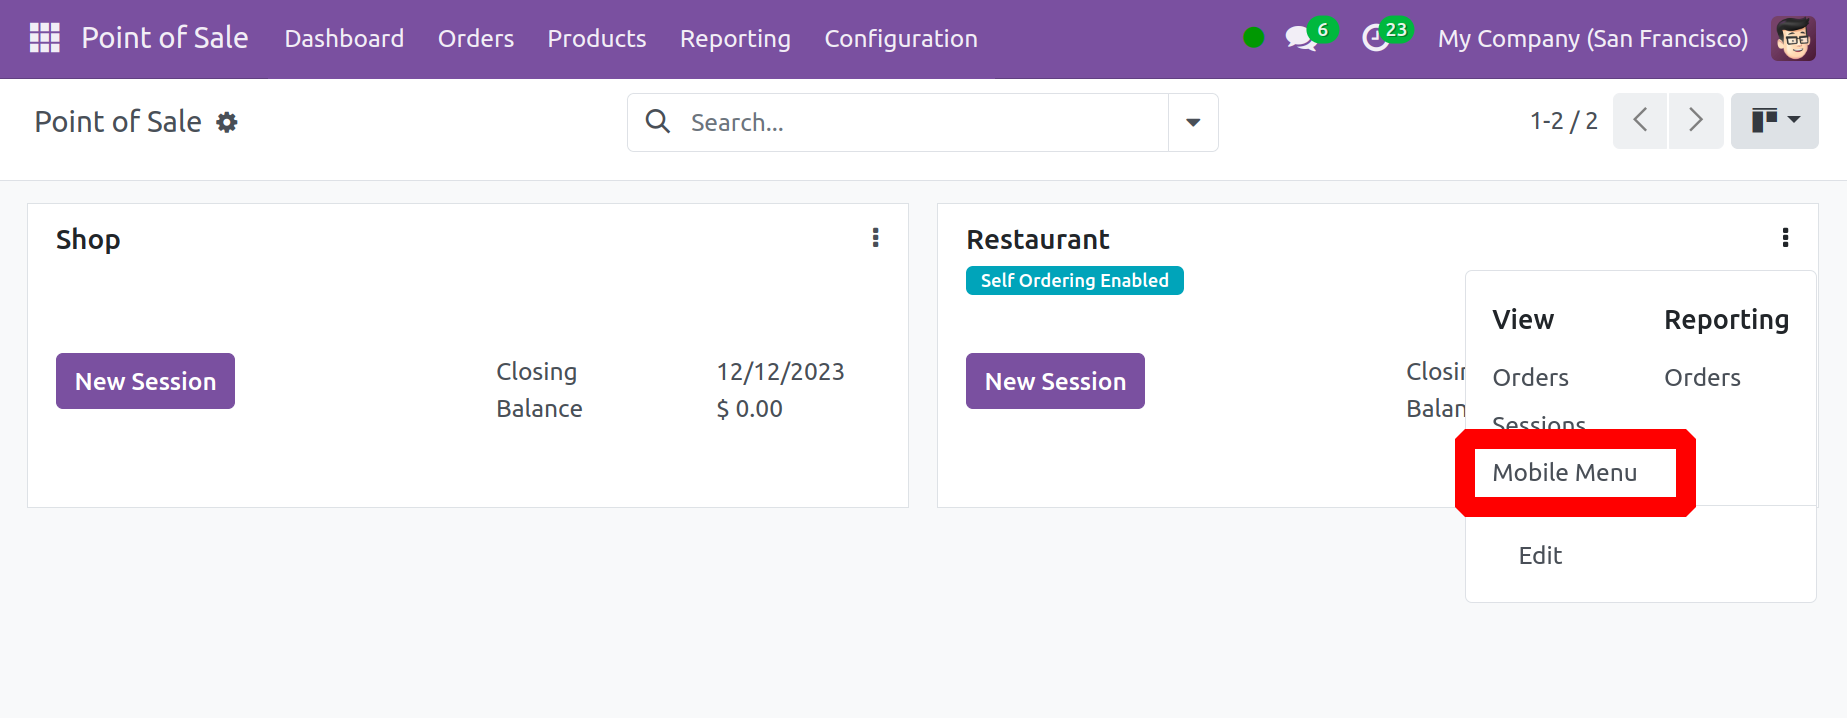Click the Point of Sale settings gear
1847x718 pixels.
tap(227, 122)
